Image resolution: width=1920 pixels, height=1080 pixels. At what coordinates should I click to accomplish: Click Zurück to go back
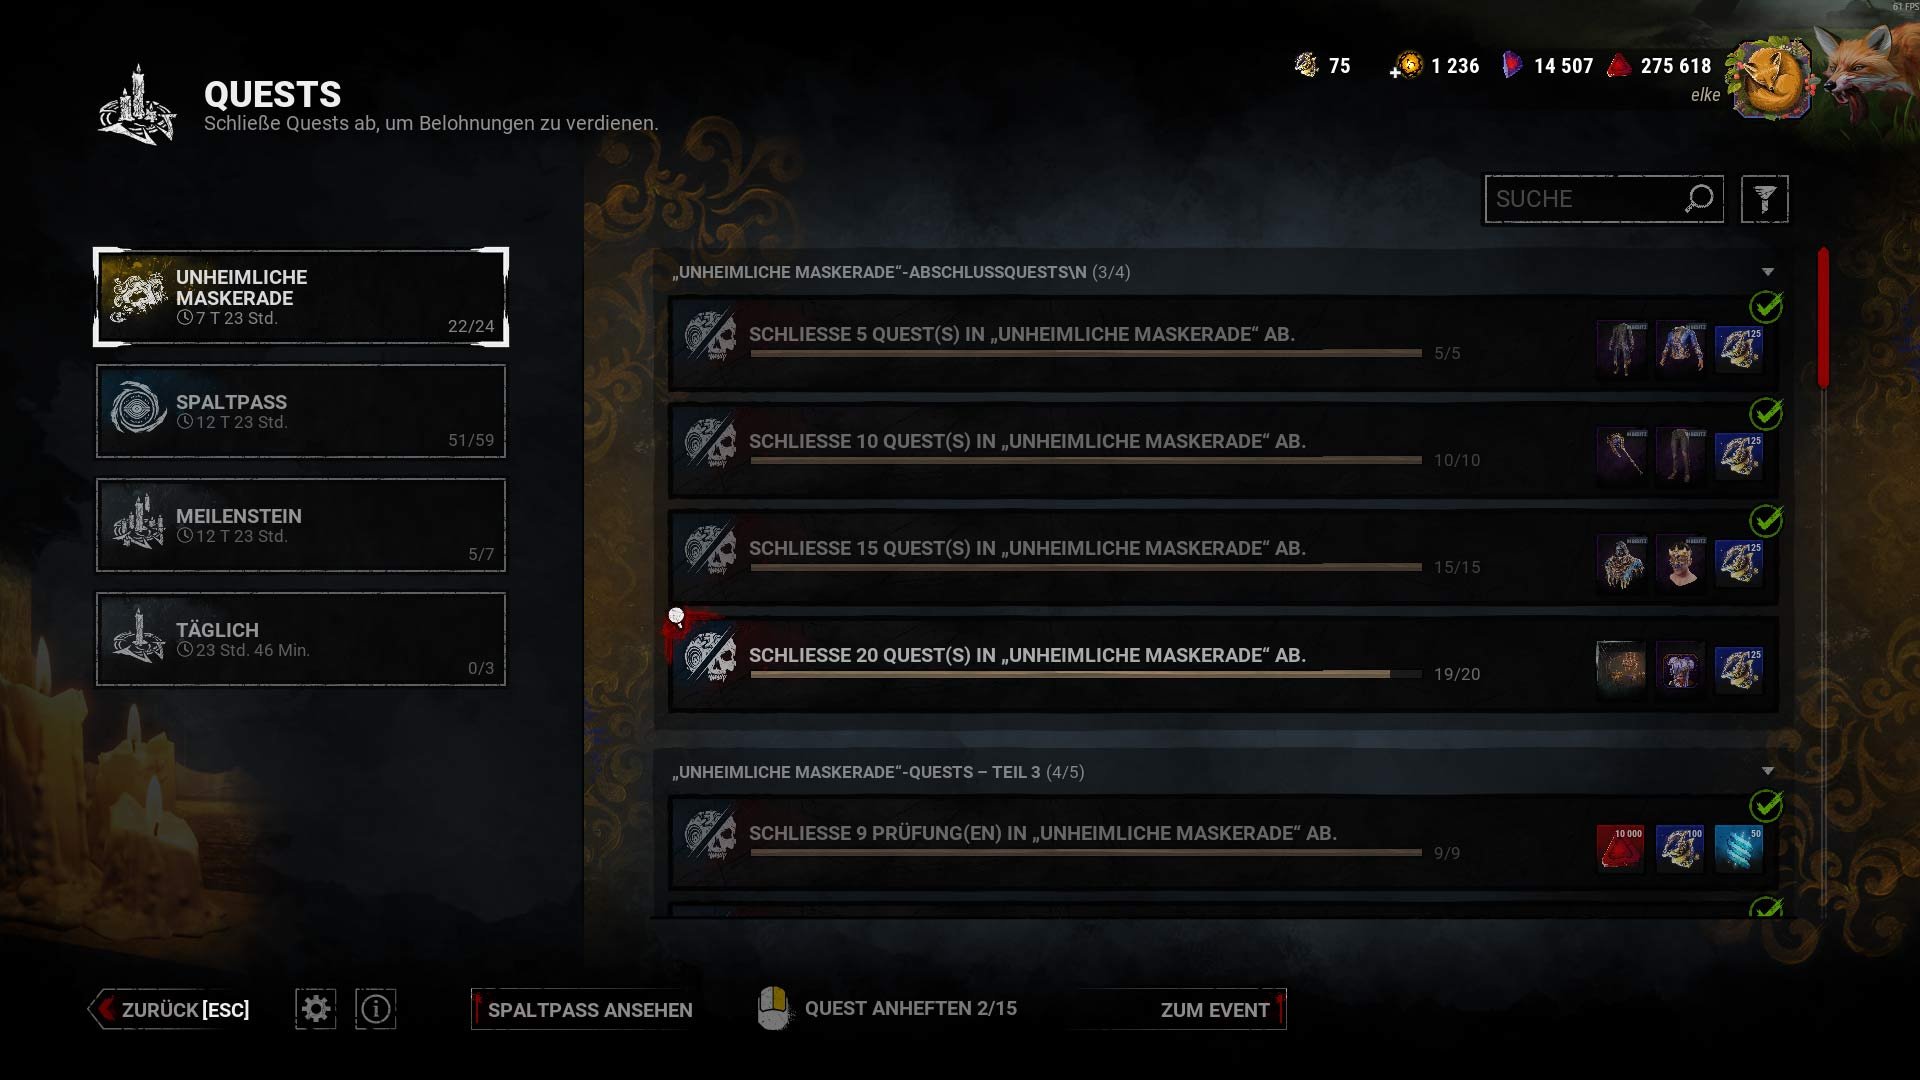coord(170,1010)
